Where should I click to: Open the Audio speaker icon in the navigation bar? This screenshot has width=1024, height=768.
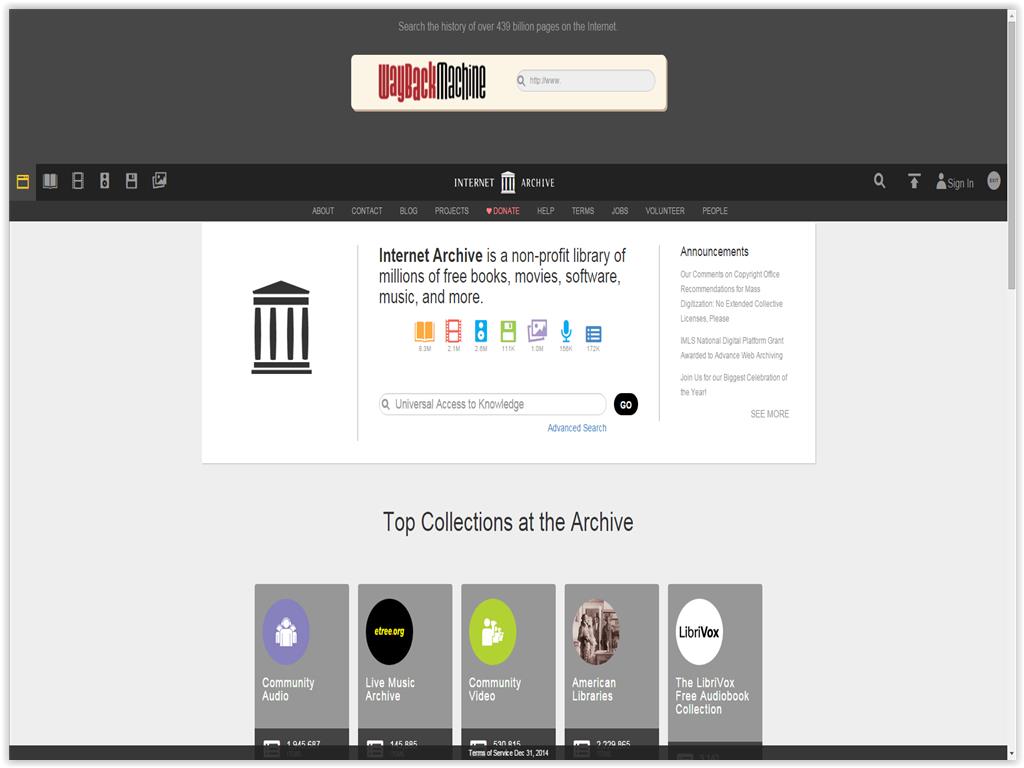(104, 181)
